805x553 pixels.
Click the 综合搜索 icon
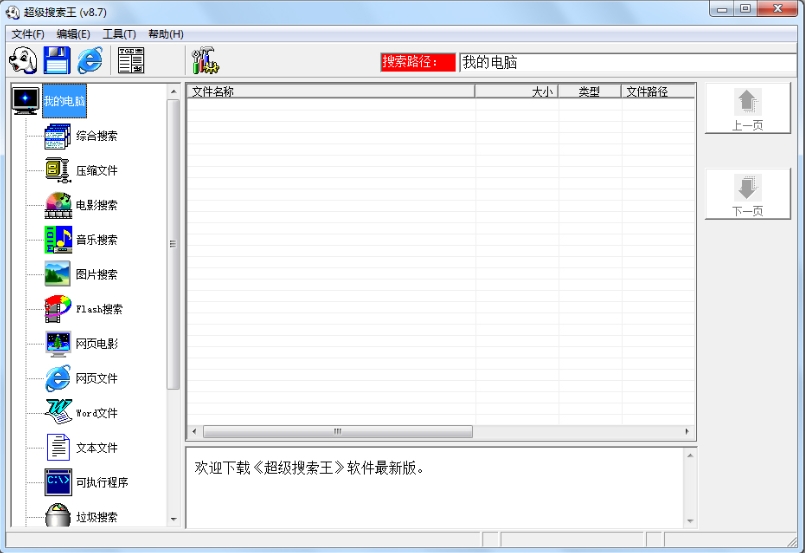coord(58,136)
